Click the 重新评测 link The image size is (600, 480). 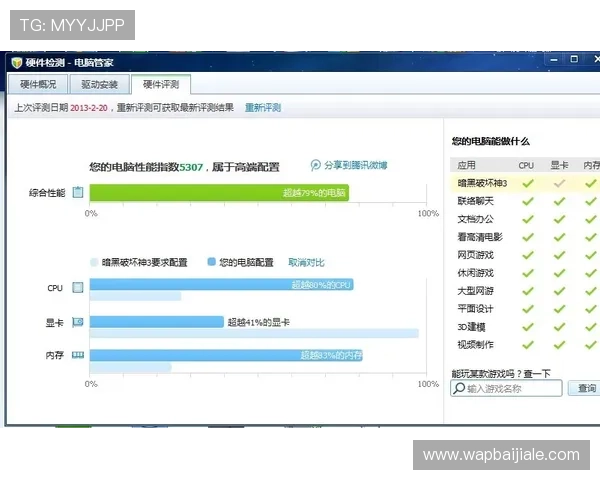point(263,108)
